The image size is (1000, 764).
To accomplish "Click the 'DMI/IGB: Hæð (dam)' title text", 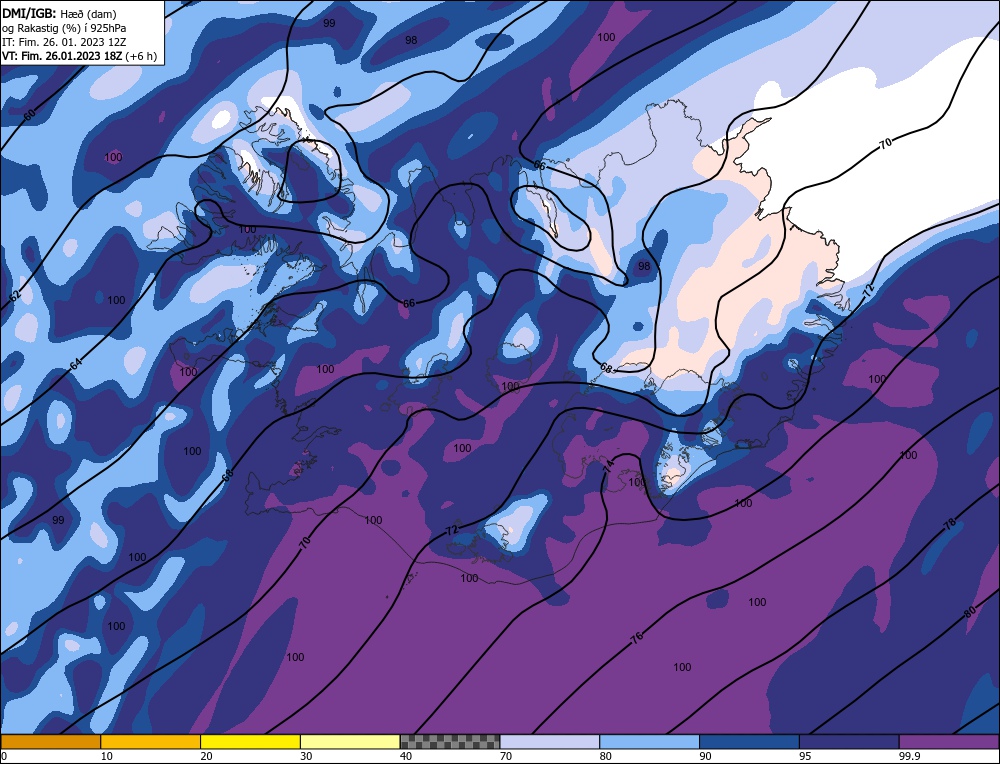I will pyautogui.click(x=59, y=13).
